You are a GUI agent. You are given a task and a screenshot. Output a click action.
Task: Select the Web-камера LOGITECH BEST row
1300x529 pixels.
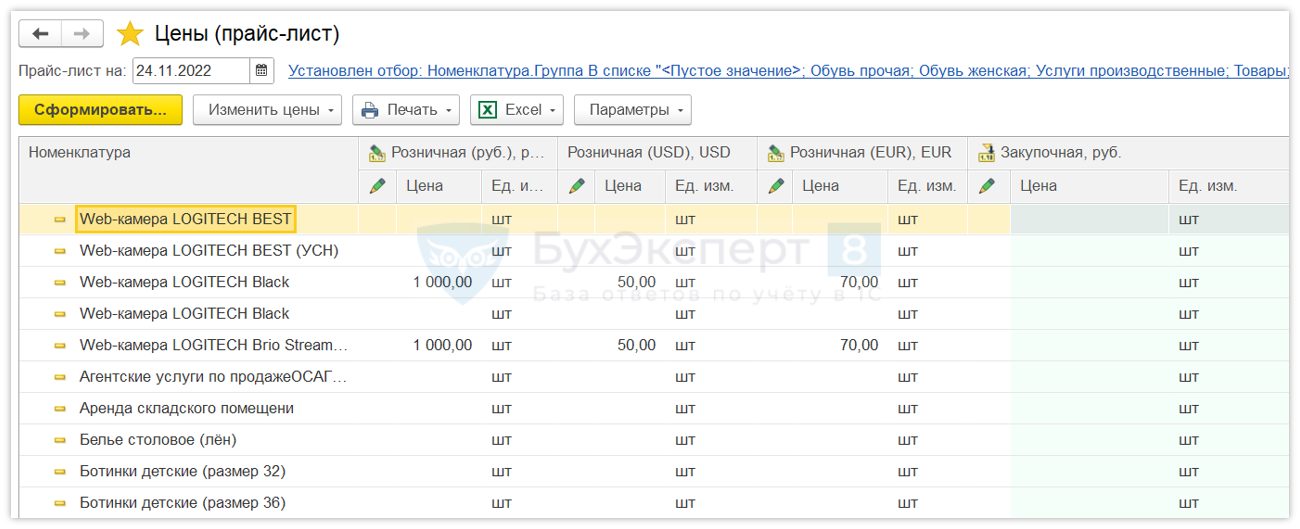[185, 219]
